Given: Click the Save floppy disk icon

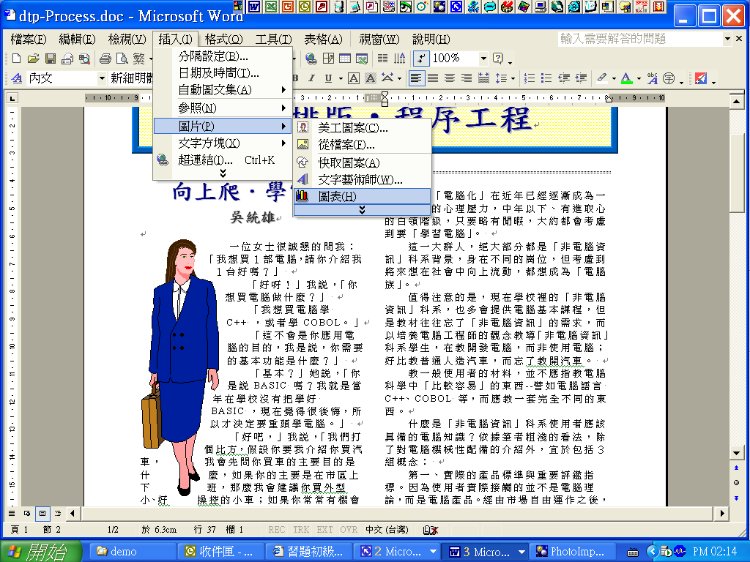Looking at the screenshot, I should (x=50, y=58).
